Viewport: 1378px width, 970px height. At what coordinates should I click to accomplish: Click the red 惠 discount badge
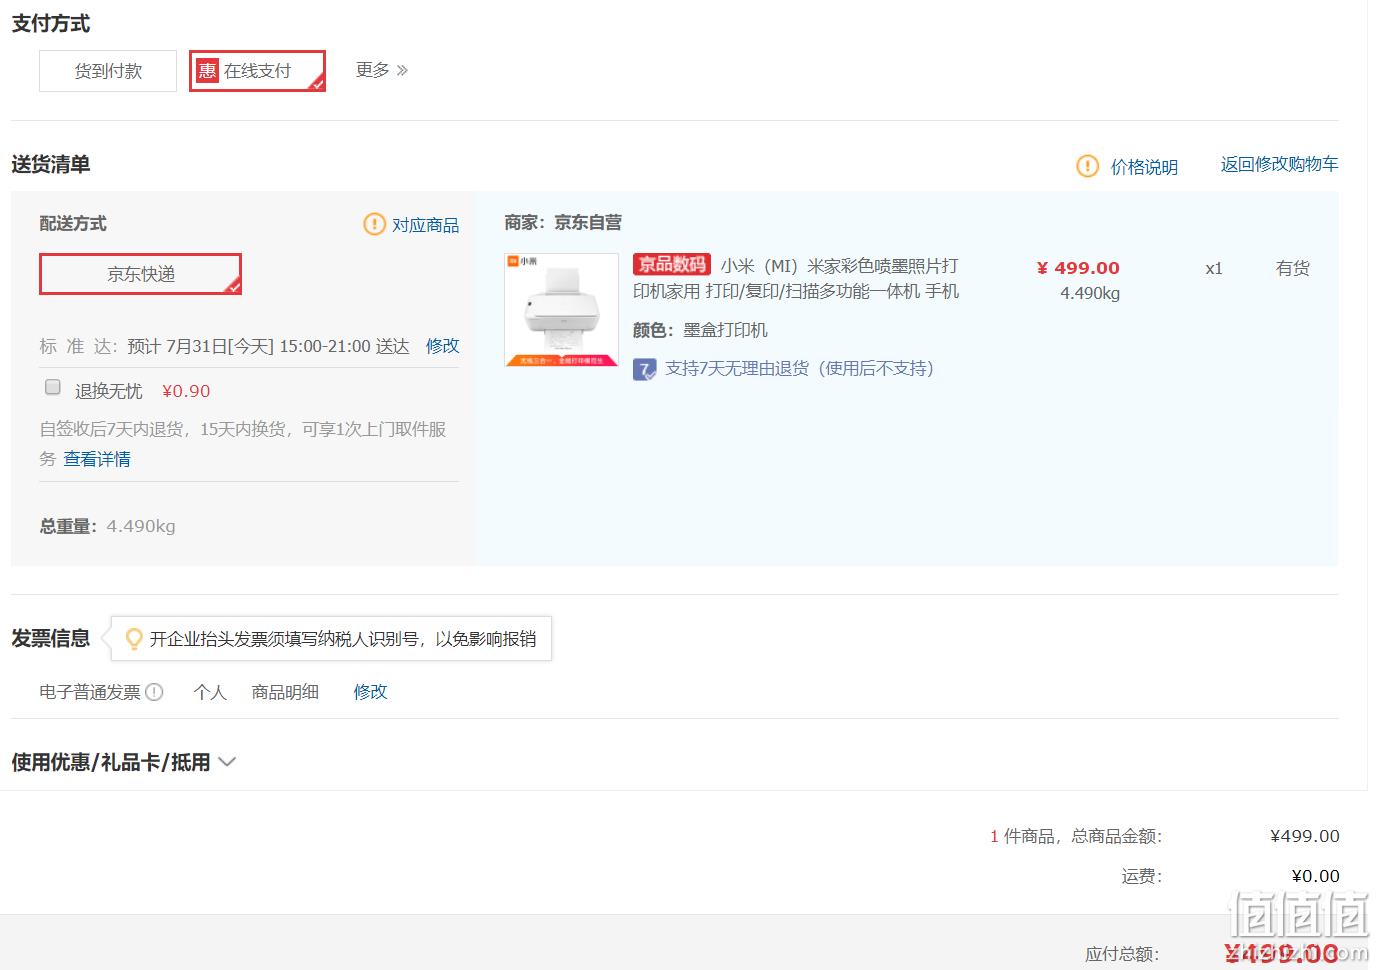[207, 70]
